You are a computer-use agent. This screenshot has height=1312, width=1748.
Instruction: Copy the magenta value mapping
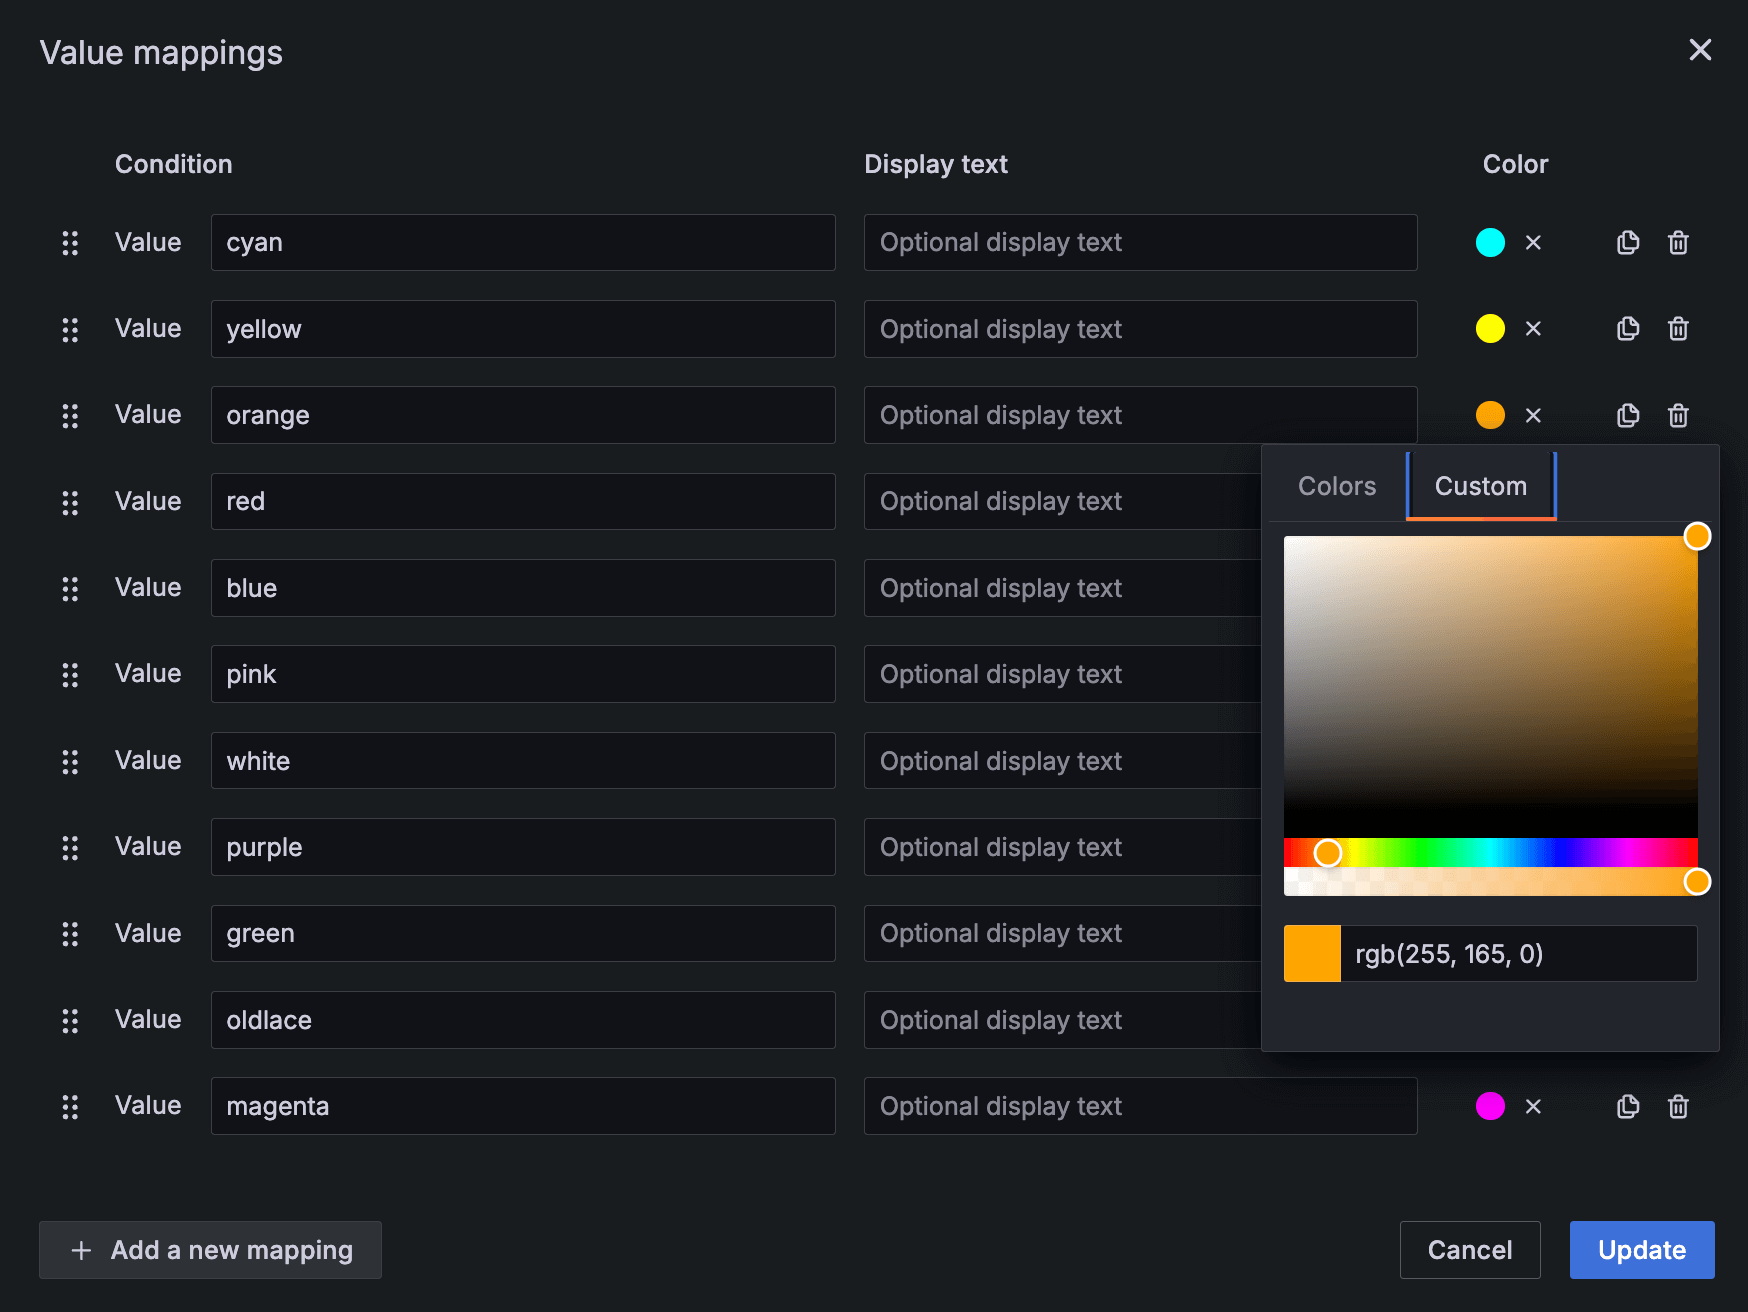coord(1627,1106)
